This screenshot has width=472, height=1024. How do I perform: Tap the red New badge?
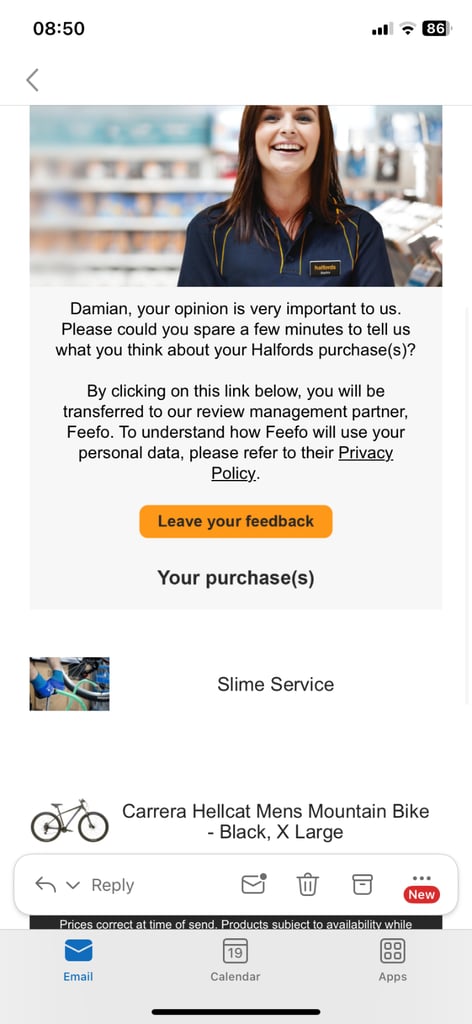(422, 895)
